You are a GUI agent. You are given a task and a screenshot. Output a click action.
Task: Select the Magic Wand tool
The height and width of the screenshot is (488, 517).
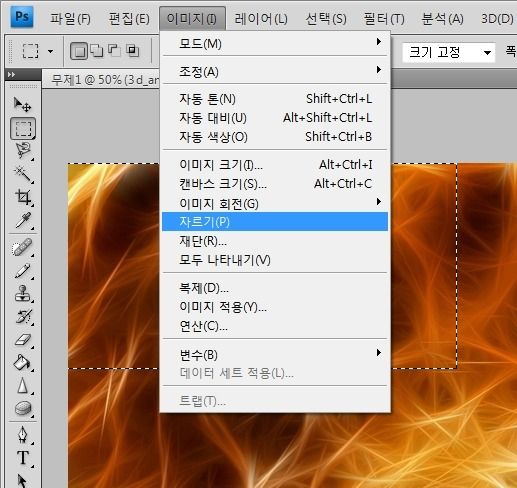tap(23, 174)
